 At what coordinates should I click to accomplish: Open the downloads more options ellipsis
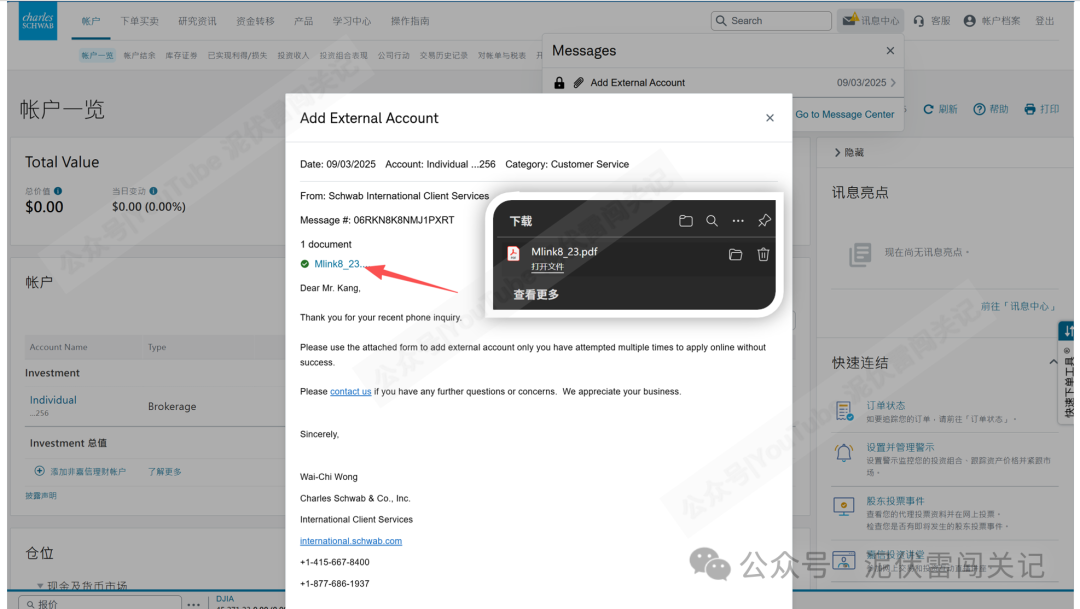738,220
